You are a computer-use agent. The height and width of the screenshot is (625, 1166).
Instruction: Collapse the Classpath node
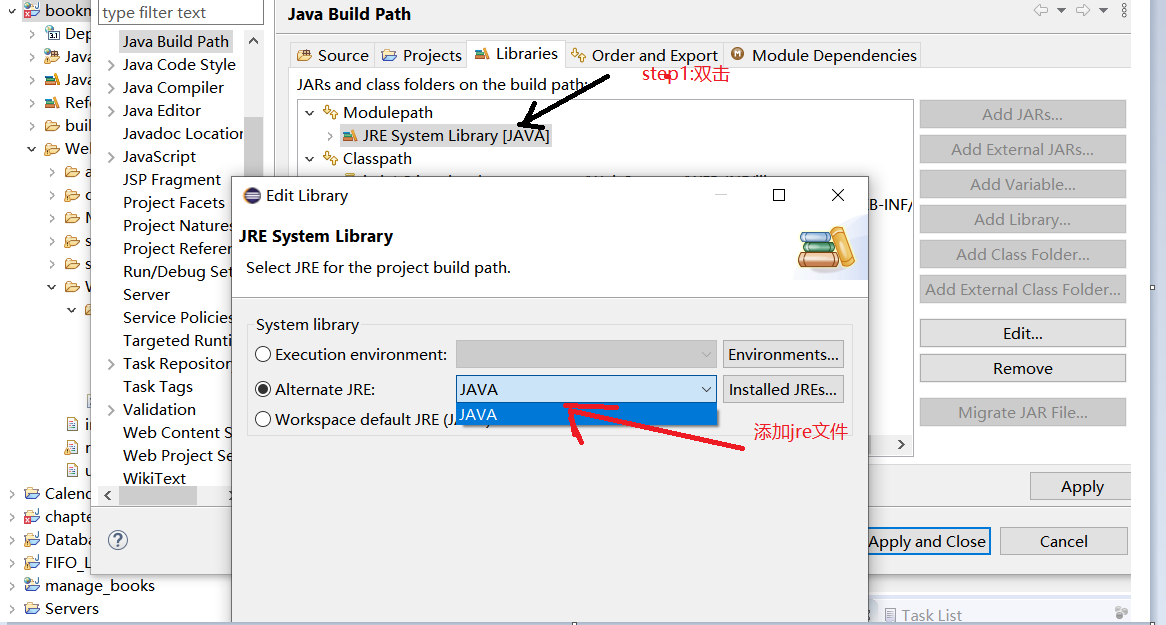(309, 159)
